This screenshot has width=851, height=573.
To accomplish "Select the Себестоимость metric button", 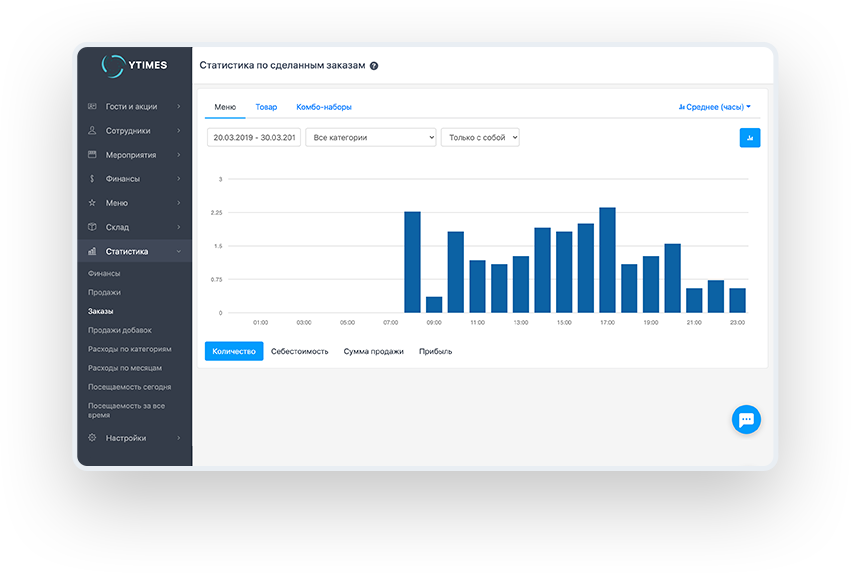I will (299, 352).
